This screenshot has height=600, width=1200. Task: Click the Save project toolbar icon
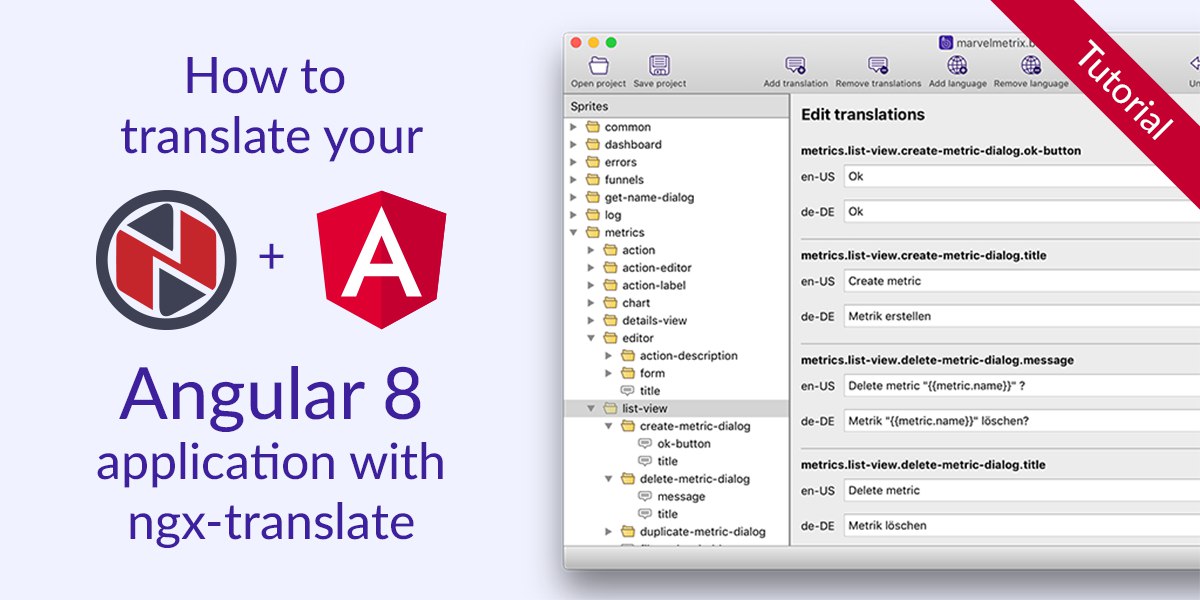659,66
